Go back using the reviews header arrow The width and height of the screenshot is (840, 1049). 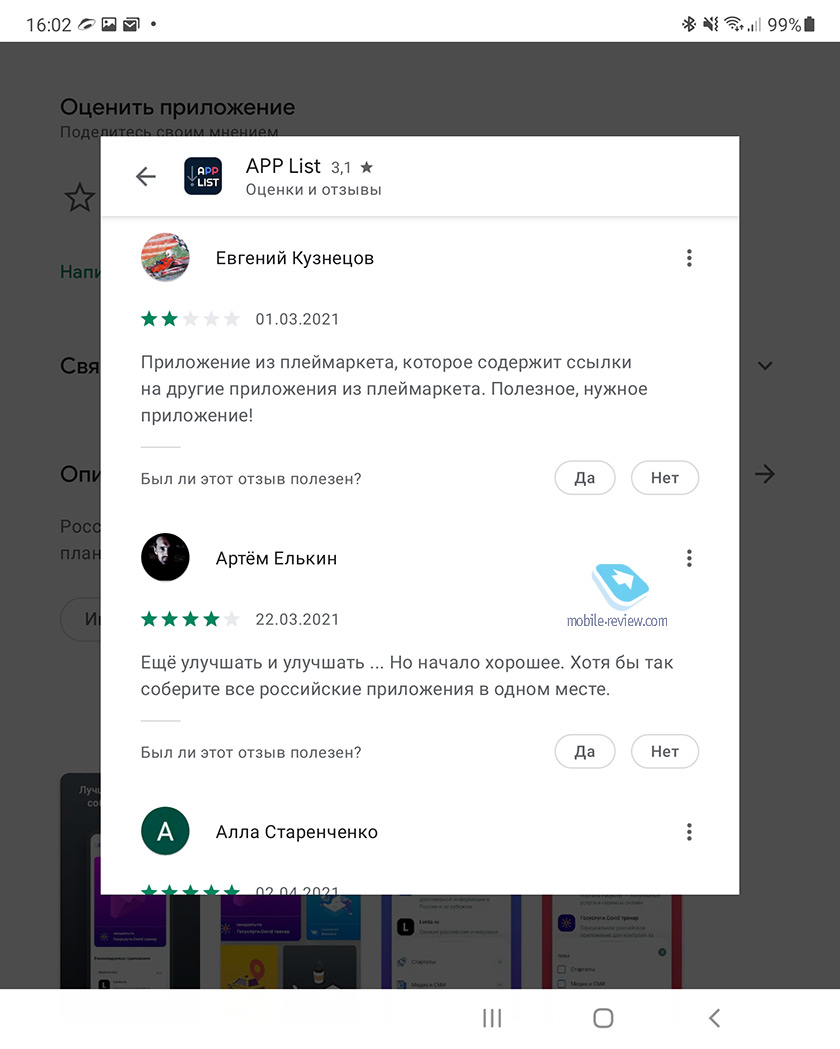click(146, 177)
